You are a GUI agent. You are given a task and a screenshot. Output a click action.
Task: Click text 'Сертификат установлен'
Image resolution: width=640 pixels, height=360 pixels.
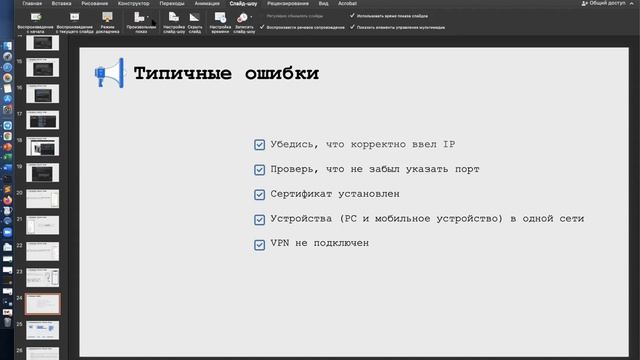(335, 194)
